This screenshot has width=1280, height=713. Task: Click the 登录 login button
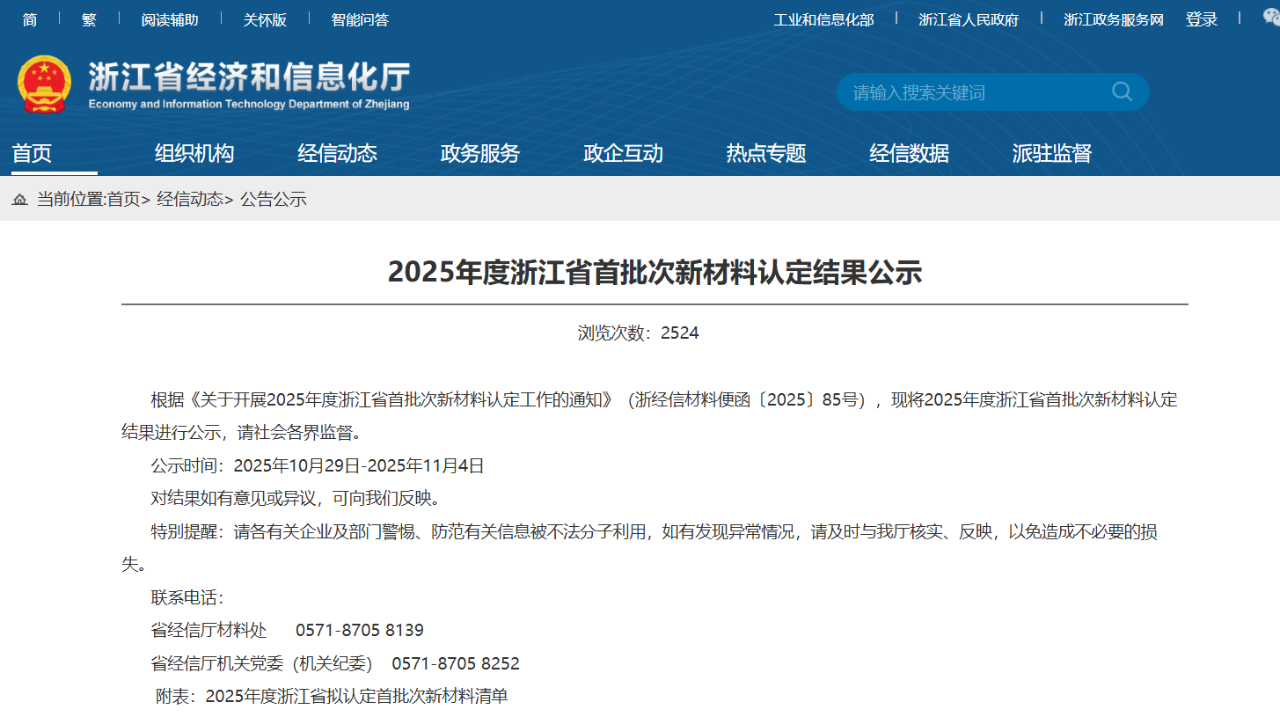tap(1201, 20)
